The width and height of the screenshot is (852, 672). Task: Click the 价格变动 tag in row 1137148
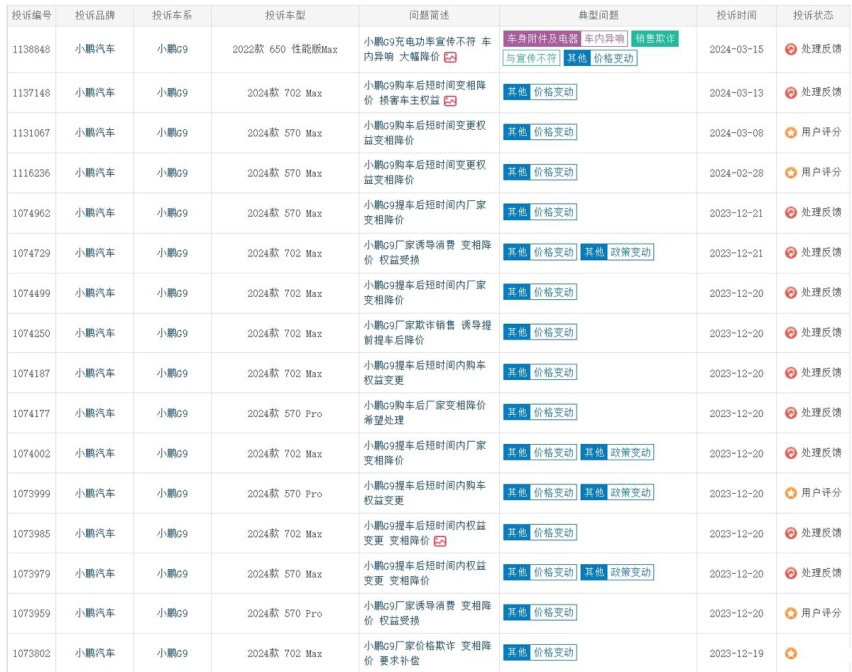click(x=553, y=92)
